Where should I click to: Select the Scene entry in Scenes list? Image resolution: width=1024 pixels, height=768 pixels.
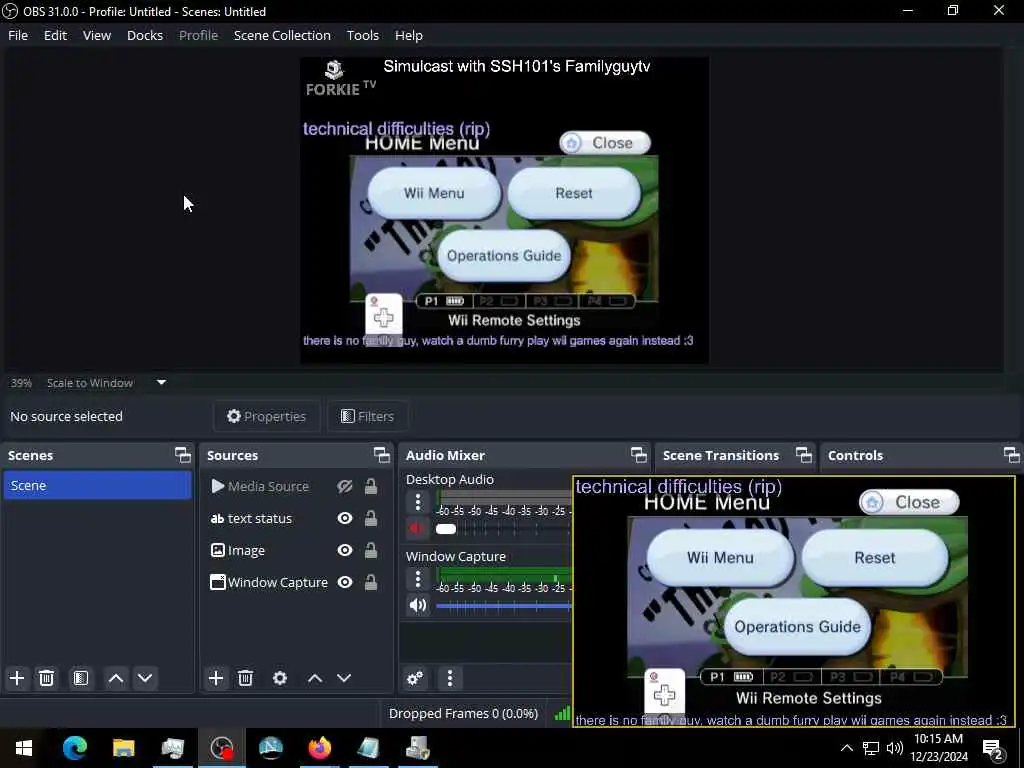(x=97, y=485)
